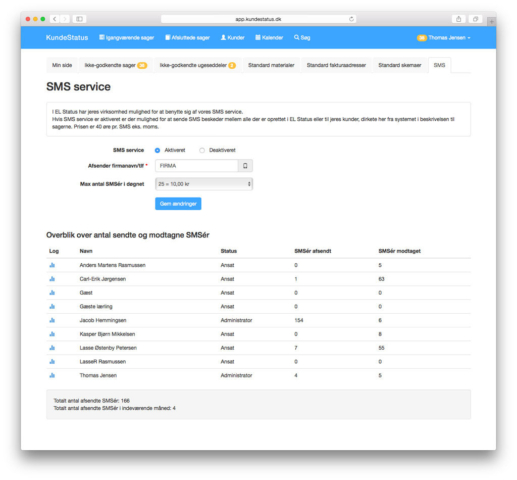This screenshot has height=480, width=517.
Task: Open log chart for Carl-Erik Jørgensen
Action: click(52, 279)
